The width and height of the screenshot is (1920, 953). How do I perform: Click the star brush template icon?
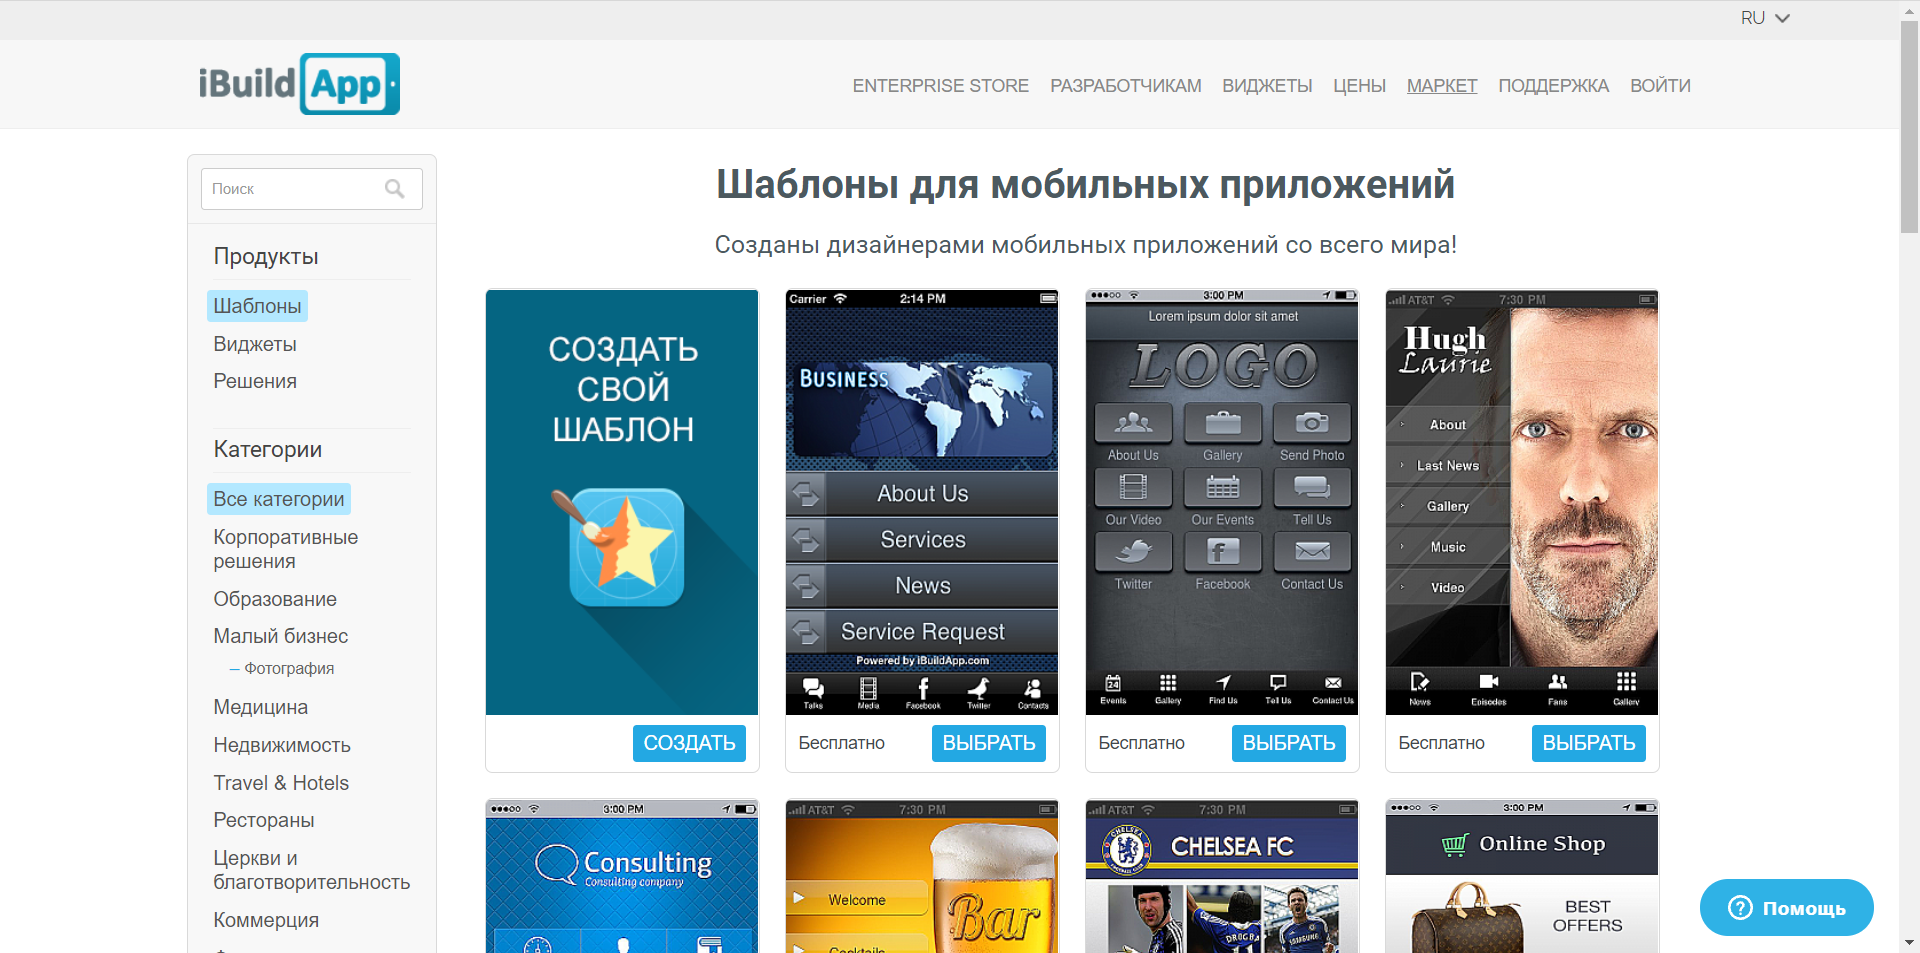(x=620, y=546)
